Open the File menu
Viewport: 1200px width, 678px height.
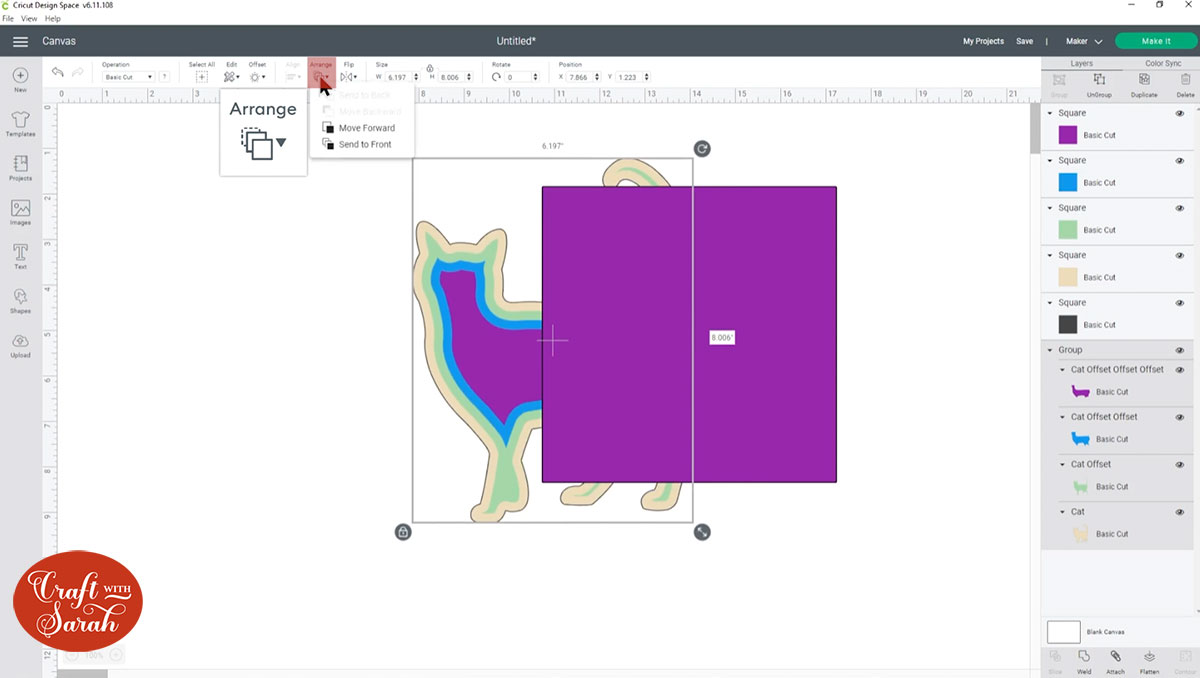tap(8, 18)
